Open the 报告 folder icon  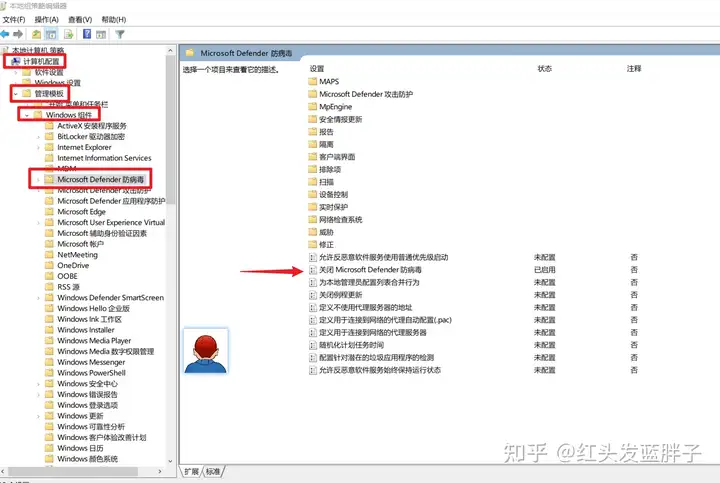click(313, 132)
